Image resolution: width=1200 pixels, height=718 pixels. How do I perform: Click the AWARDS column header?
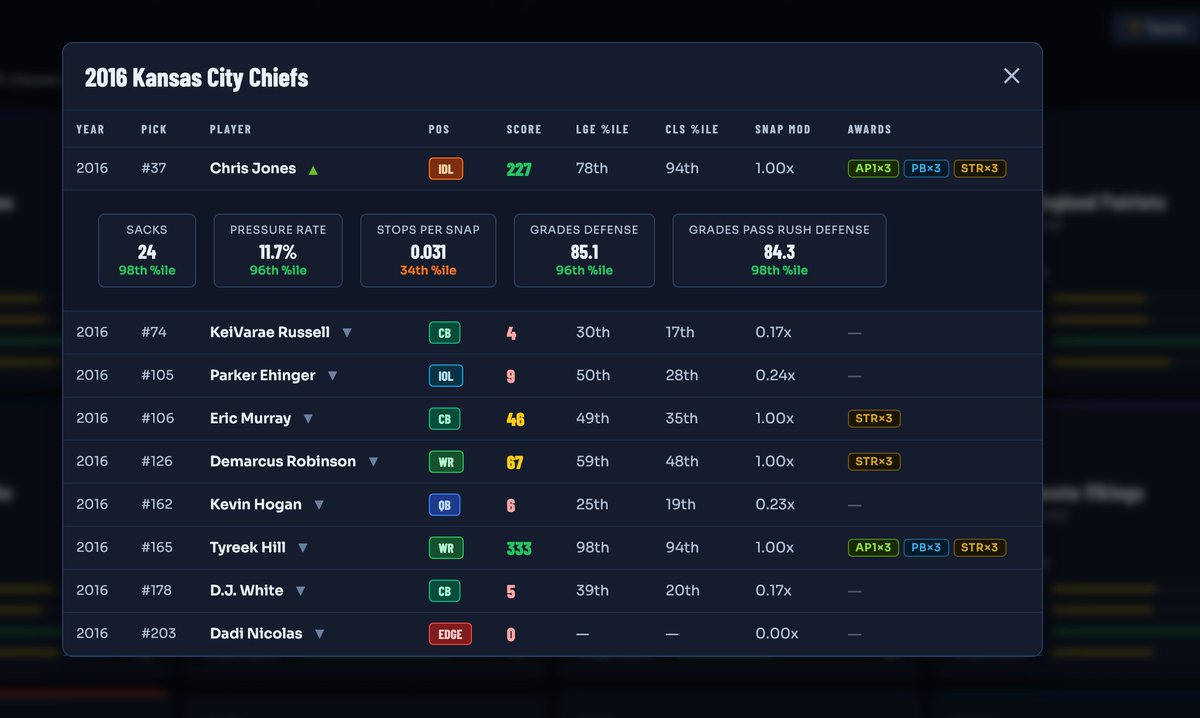pos(869,129)
